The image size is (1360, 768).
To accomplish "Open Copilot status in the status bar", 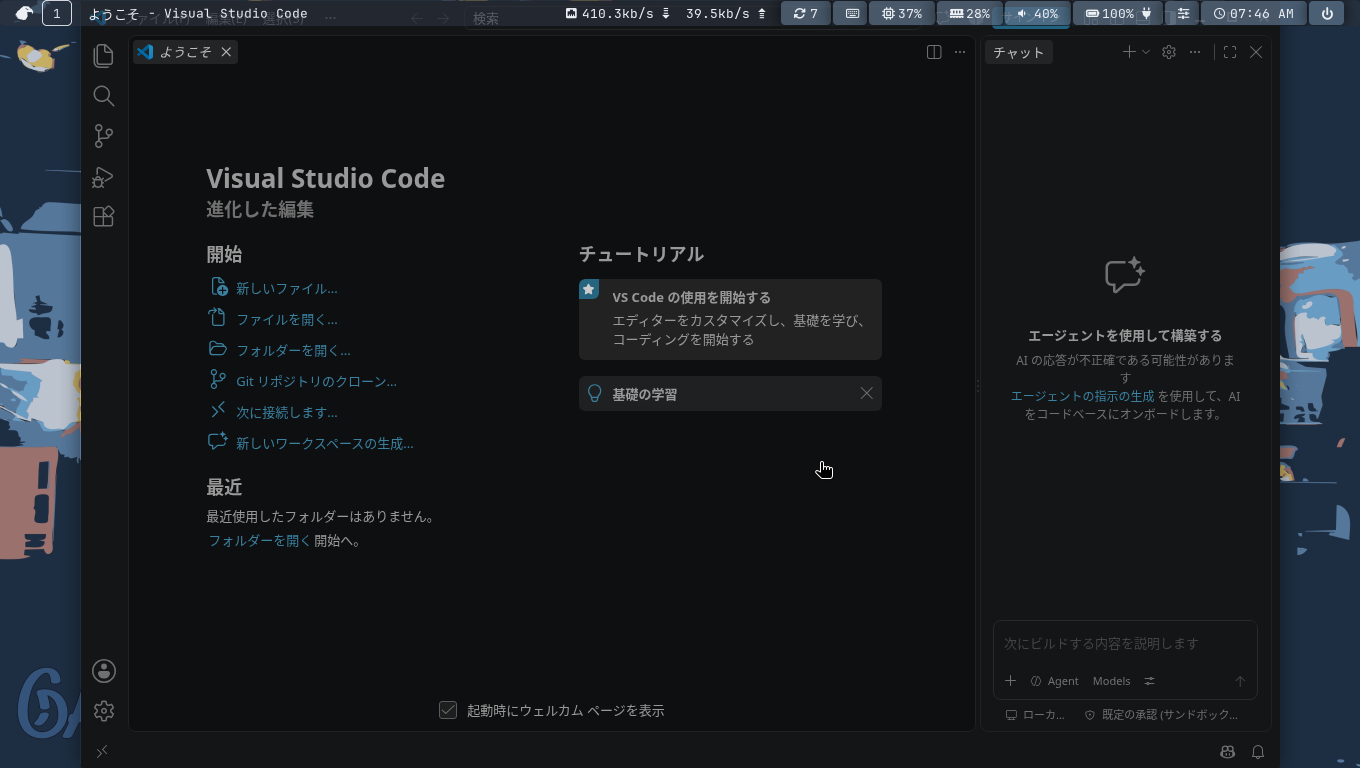I will coord(1228,752).
